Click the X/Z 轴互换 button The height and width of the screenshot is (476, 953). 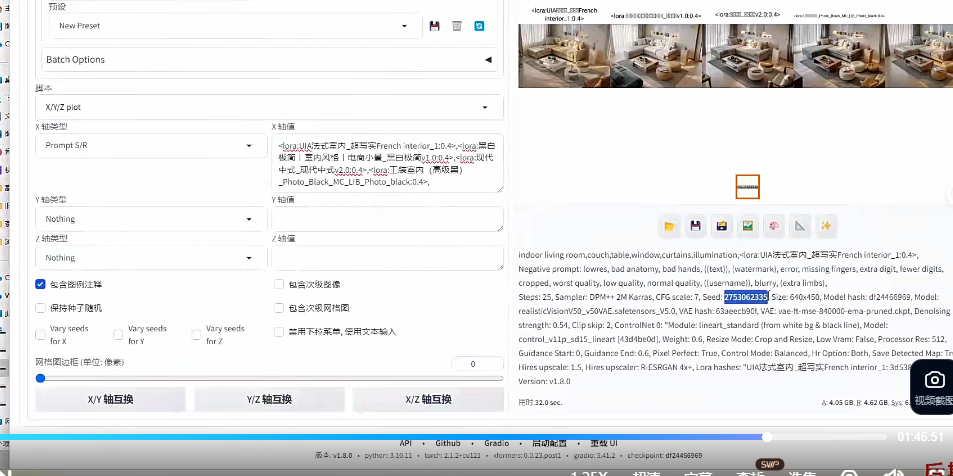tap(428, 399)
